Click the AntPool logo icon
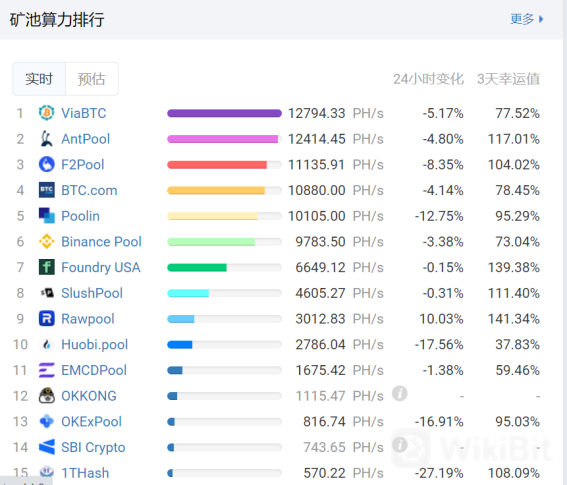Viewport: 567px width, 485px height. [x=47, y=139]
